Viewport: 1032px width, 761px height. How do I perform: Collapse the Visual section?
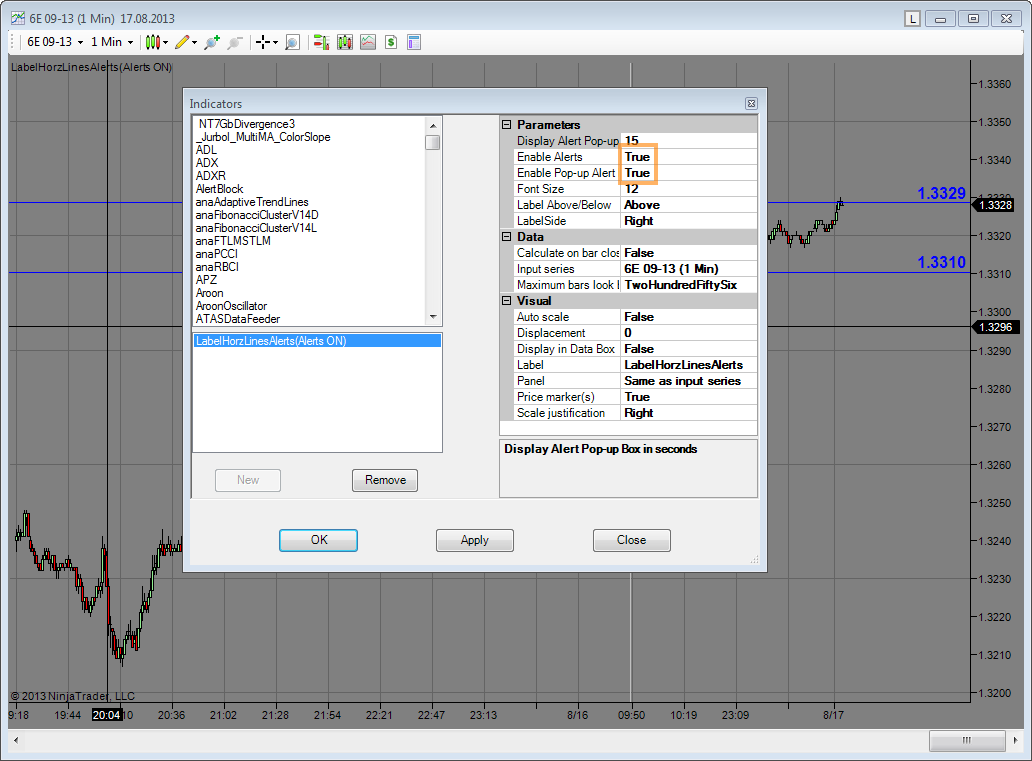506,301
